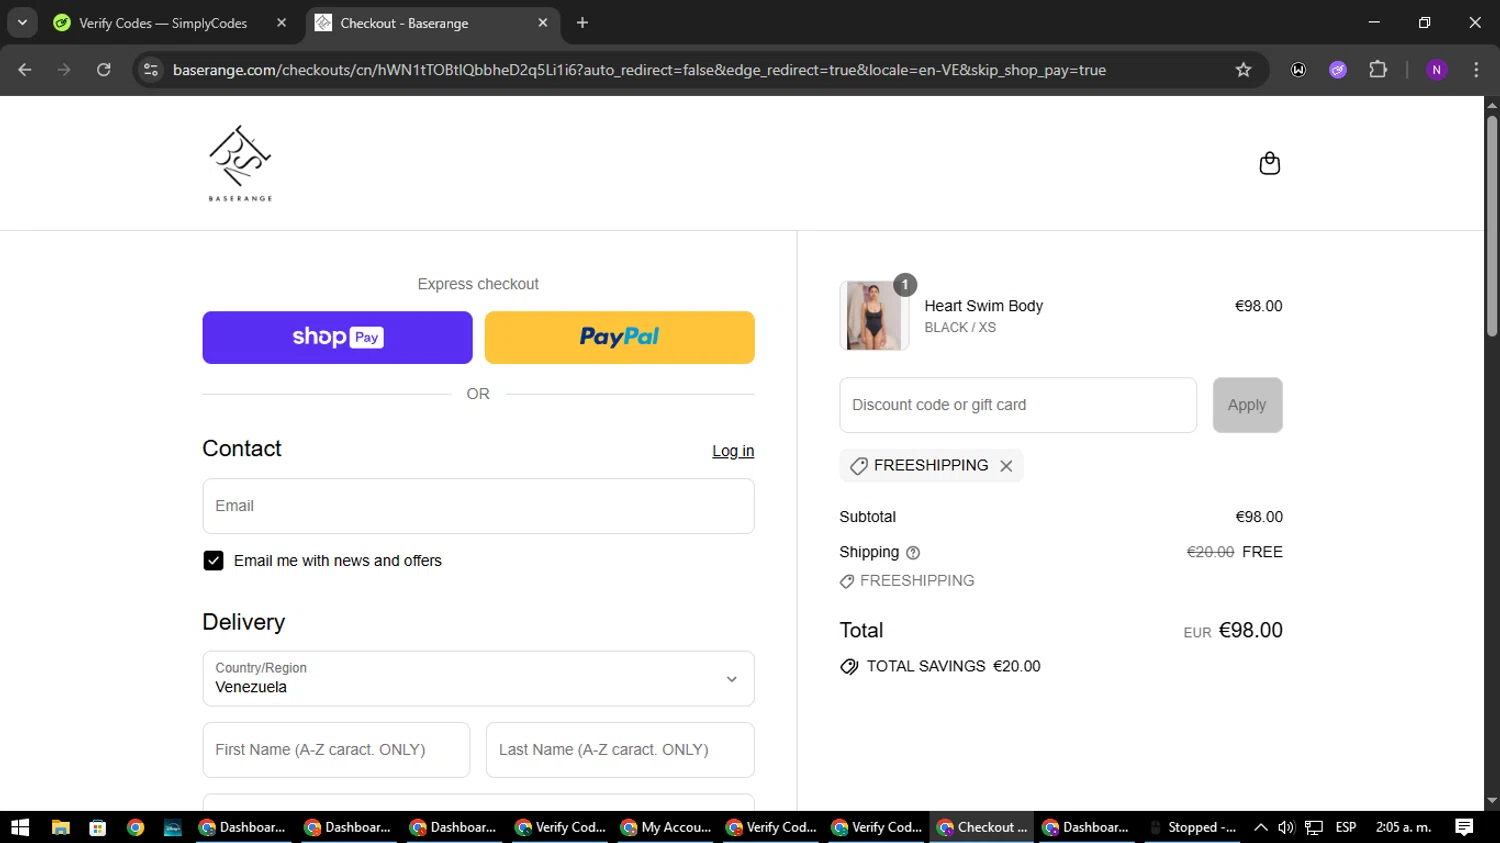Open network settings tray icon

(x=1314, y=827)
